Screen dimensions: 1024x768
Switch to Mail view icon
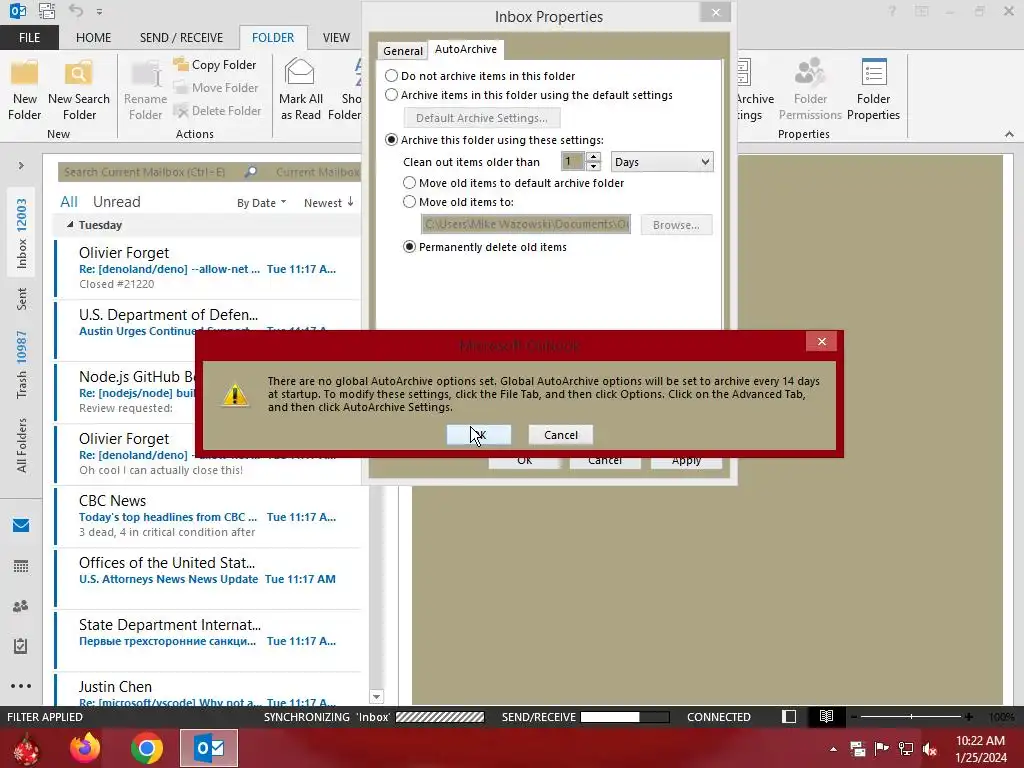(x=21, y=526)
